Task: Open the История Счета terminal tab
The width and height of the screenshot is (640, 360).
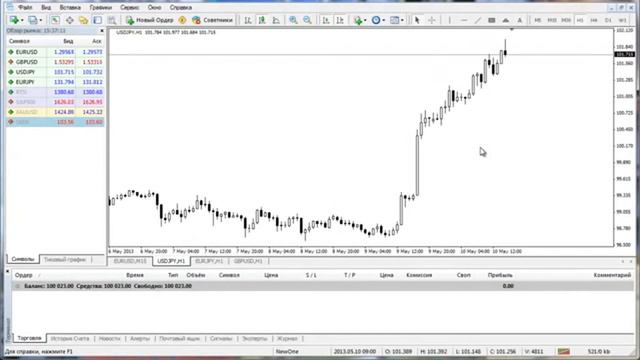Action: coord(70,338)
